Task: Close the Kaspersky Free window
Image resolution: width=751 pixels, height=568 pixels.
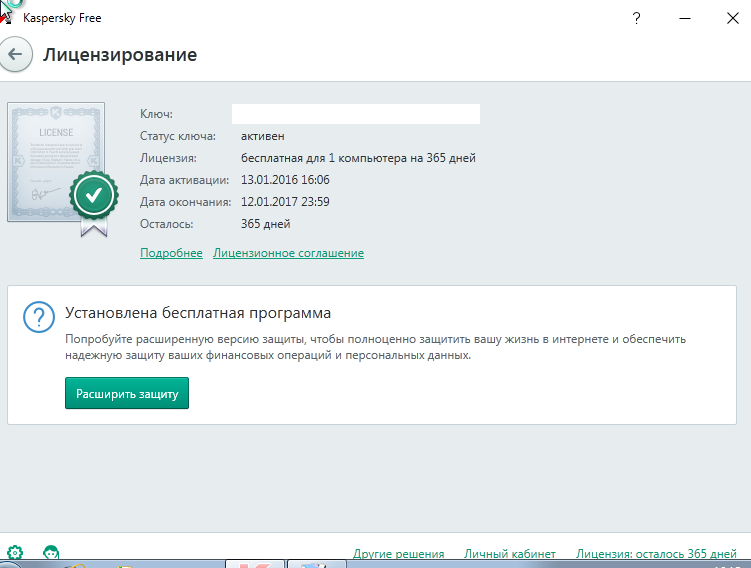Action: (733, 18)
